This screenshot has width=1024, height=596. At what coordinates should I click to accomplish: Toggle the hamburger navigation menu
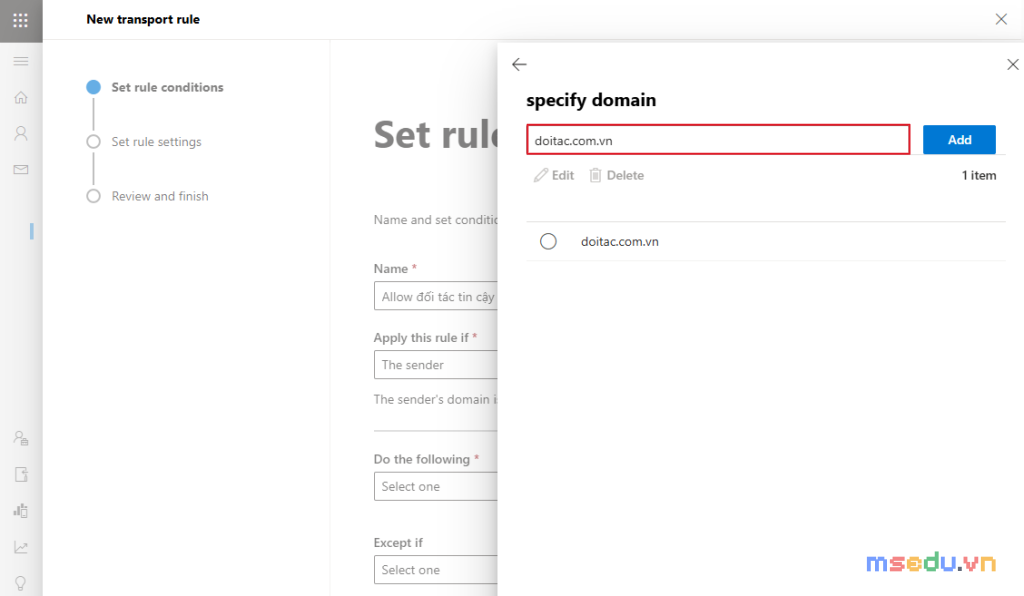21,61
